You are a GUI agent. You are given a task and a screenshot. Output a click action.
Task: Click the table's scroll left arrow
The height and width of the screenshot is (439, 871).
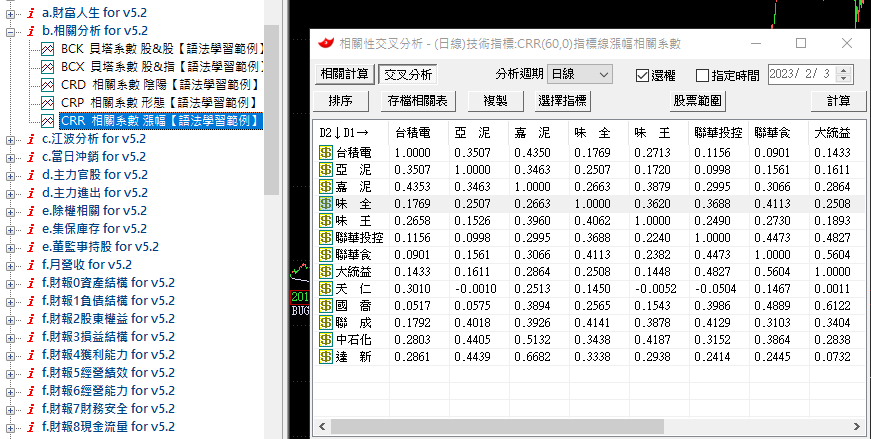coord(322,426)
